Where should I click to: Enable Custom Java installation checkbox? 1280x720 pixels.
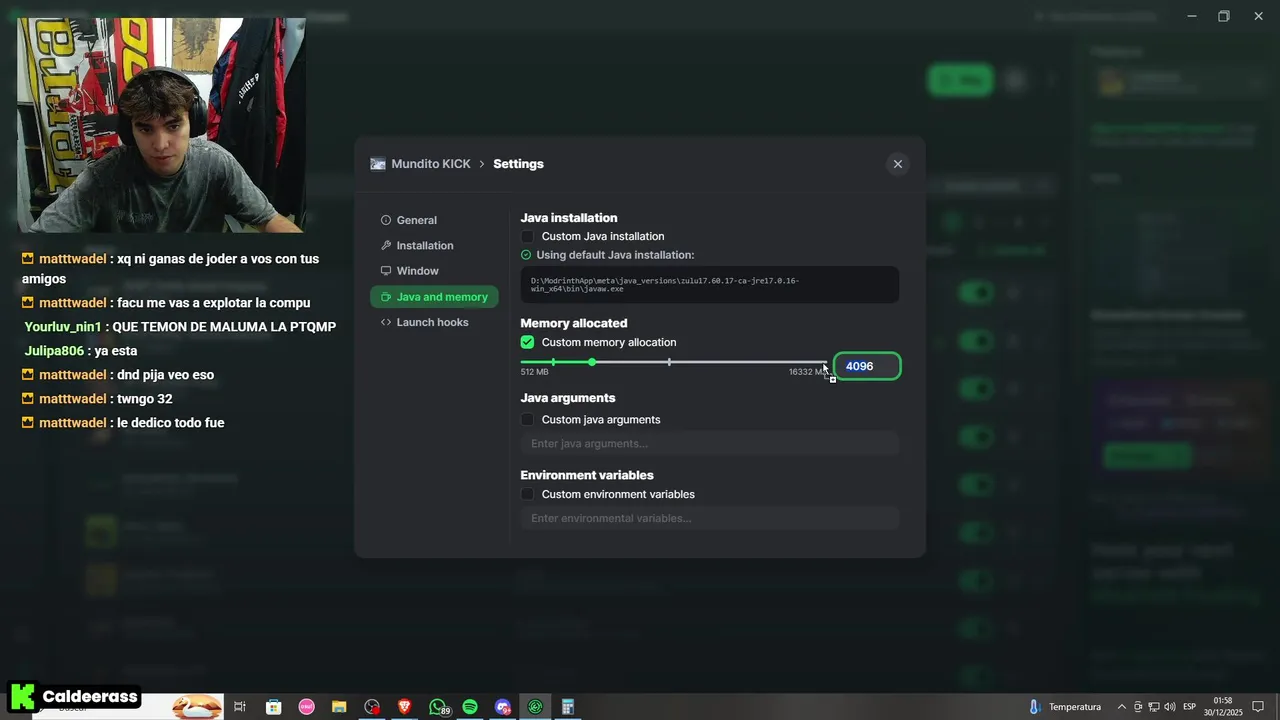(527, 237)
